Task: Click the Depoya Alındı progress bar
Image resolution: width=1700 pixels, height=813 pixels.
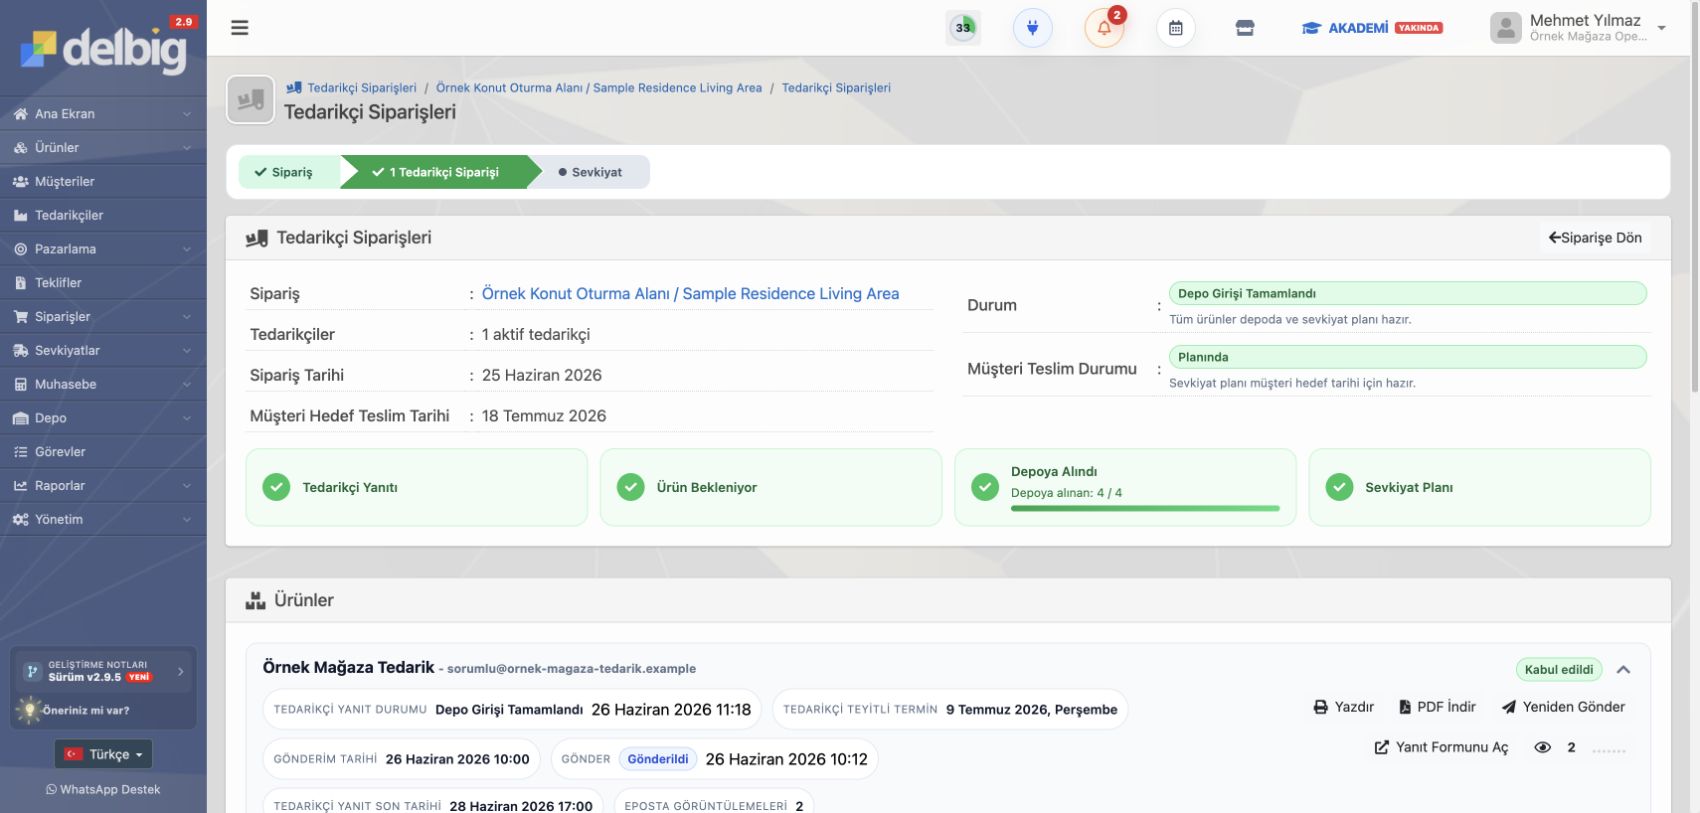Action: 1145,508
